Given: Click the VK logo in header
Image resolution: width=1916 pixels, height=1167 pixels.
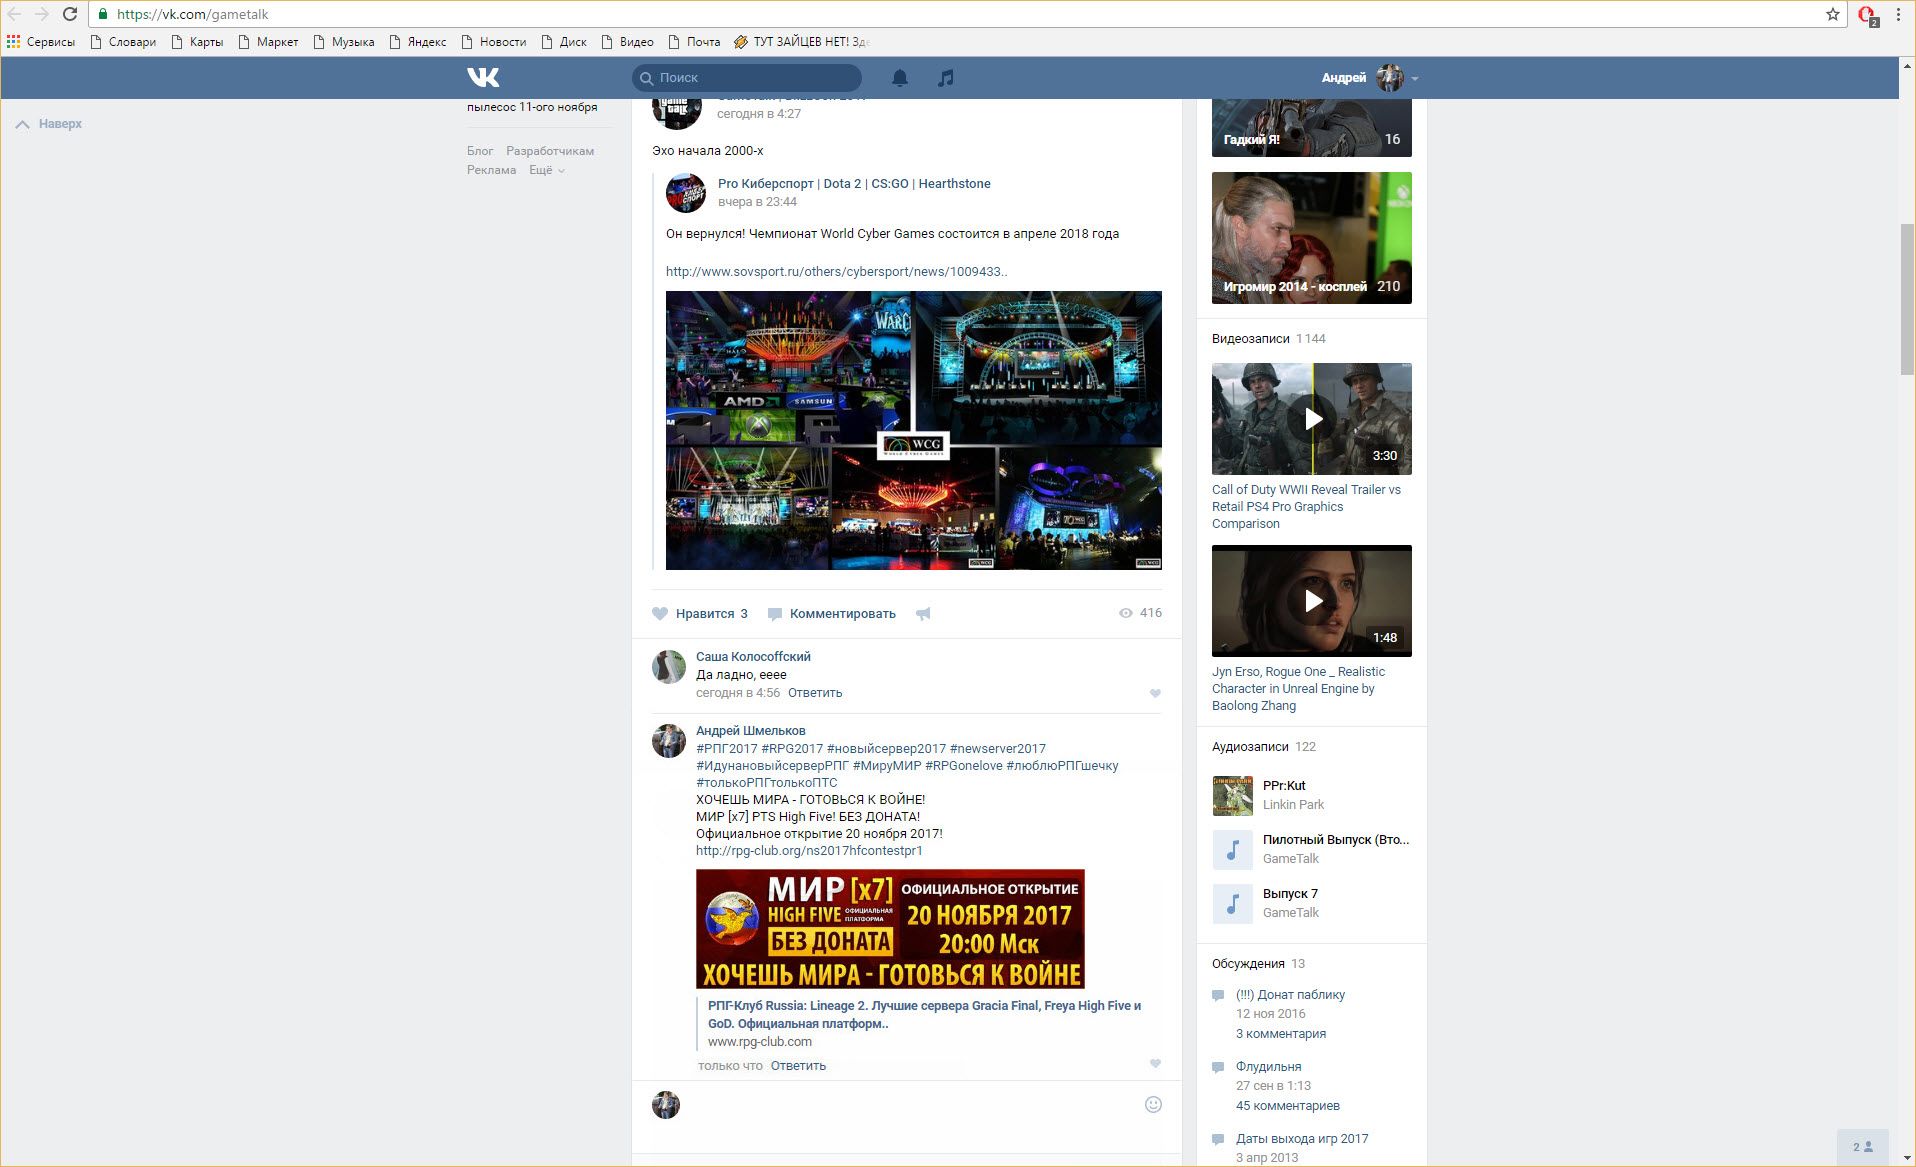Looking at the screenshot, I should tap(483, 77).
